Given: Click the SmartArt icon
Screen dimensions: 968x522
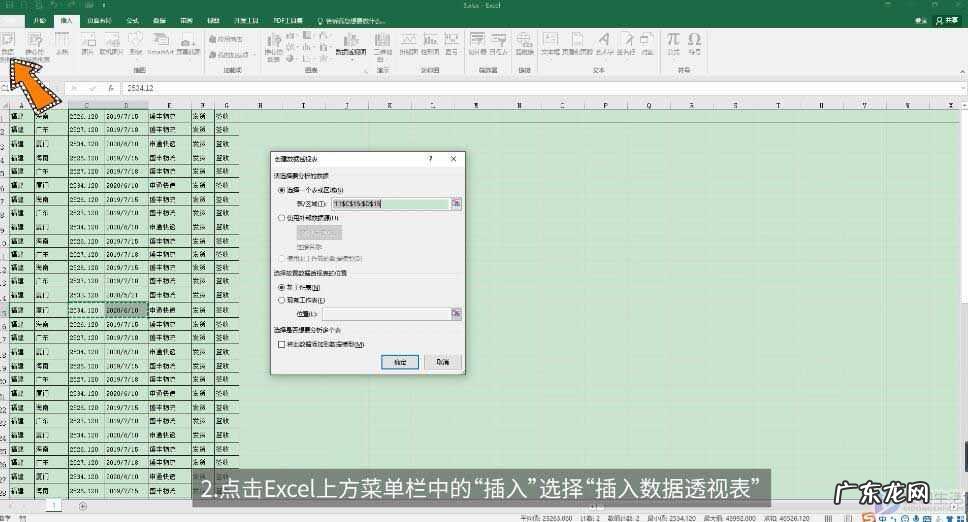Looking at the screenshot, I should pyautogui.click(x=161, y=44).
